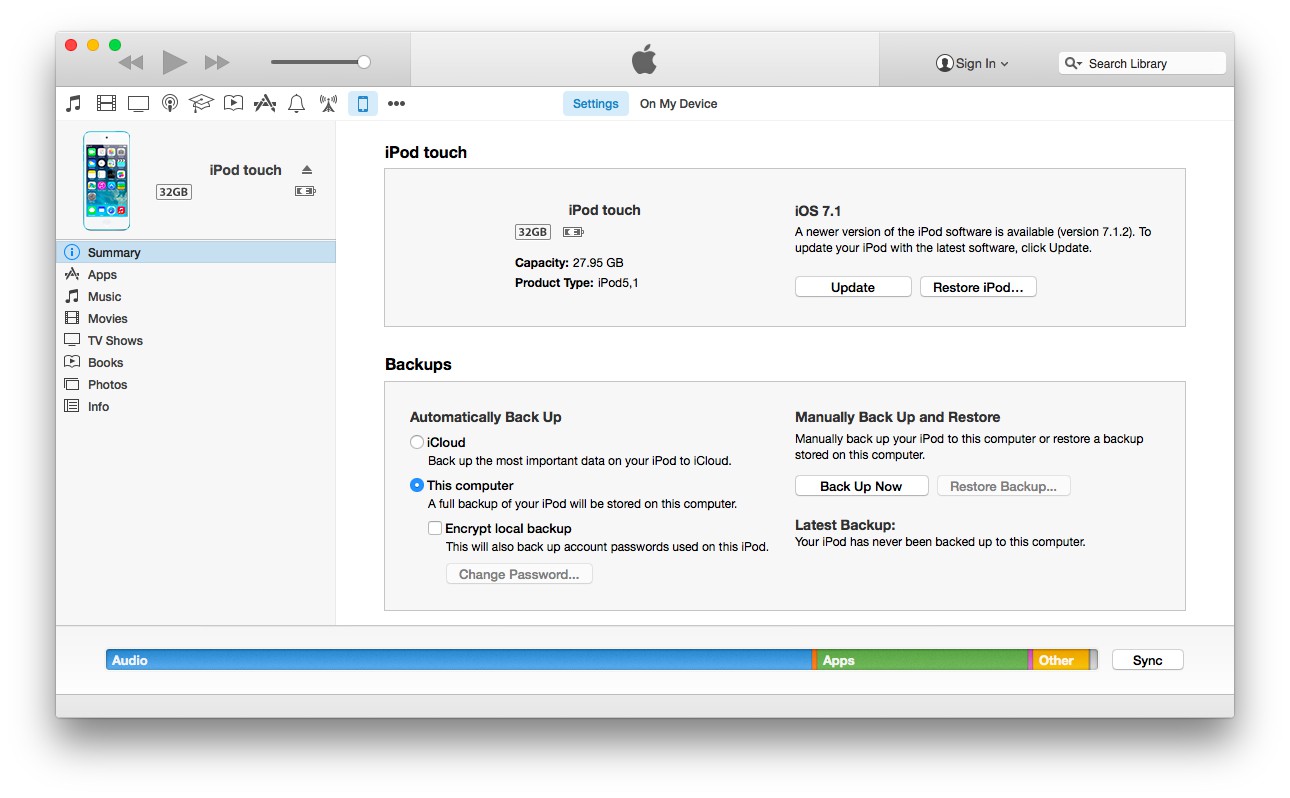
Task: Click the Music note icon in sidebar
Action: (71, 296)
